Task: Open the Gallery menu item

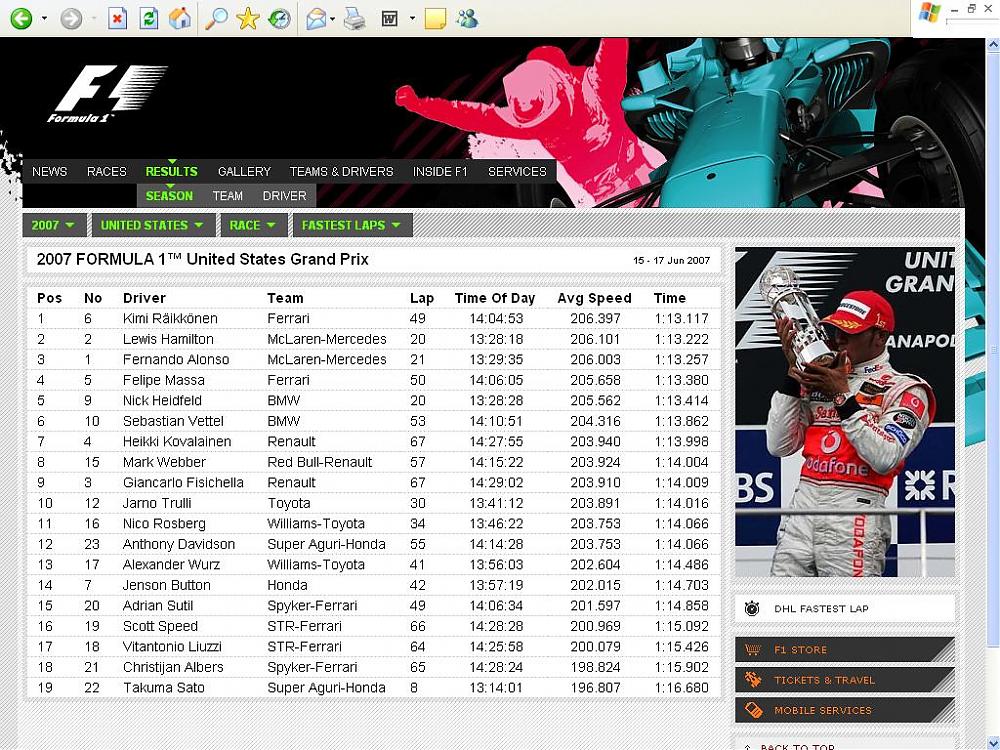Action: [x=244, y=171]
